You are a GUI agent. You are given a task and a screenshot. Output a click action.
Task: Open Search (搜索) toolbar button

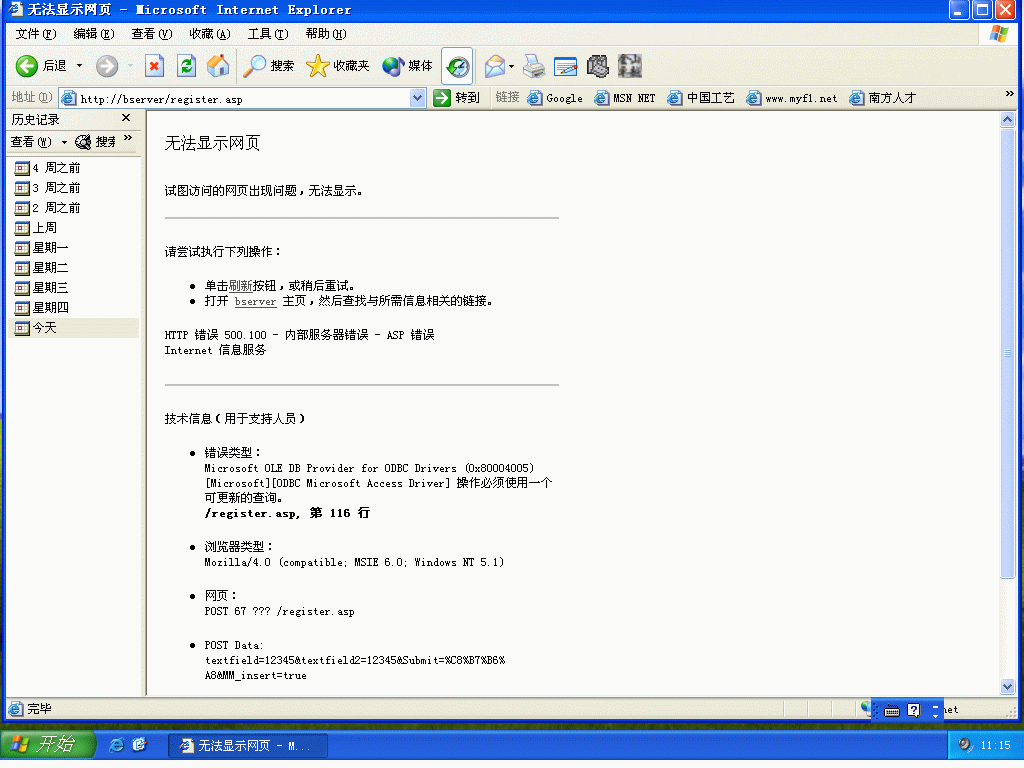click(269, 66)
